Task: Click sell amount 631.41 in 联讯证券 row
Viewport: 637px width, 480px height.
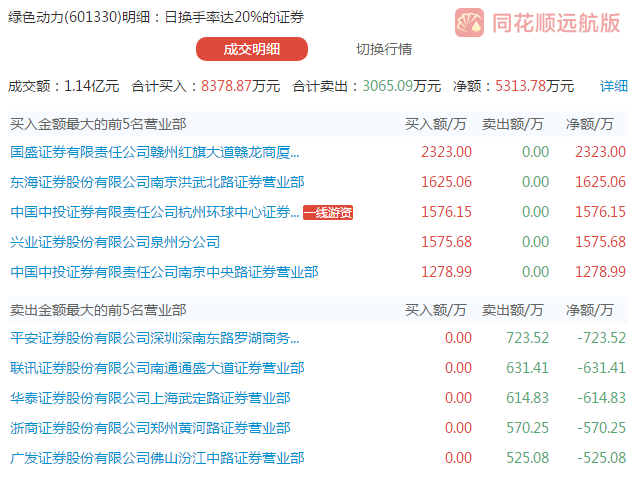Action: click(x=527, y=368)
